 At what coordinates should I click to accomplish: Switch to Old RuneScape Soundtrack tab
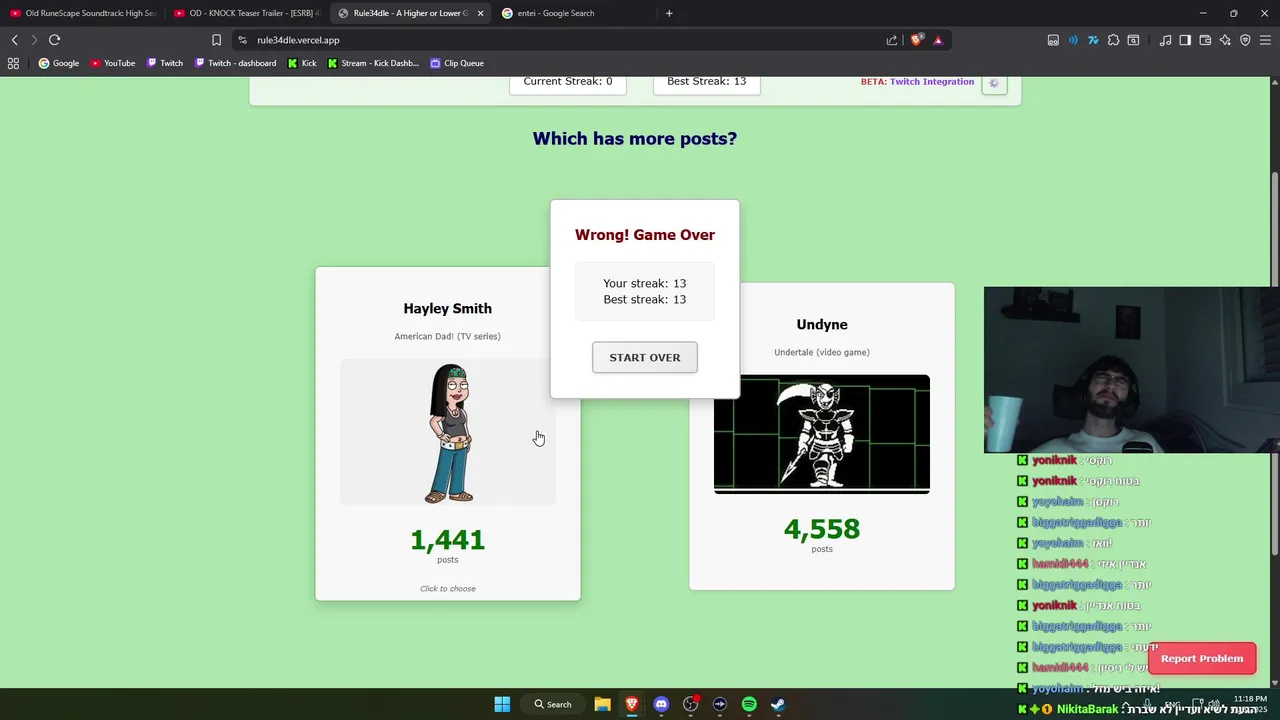click(x=82, y=13)
